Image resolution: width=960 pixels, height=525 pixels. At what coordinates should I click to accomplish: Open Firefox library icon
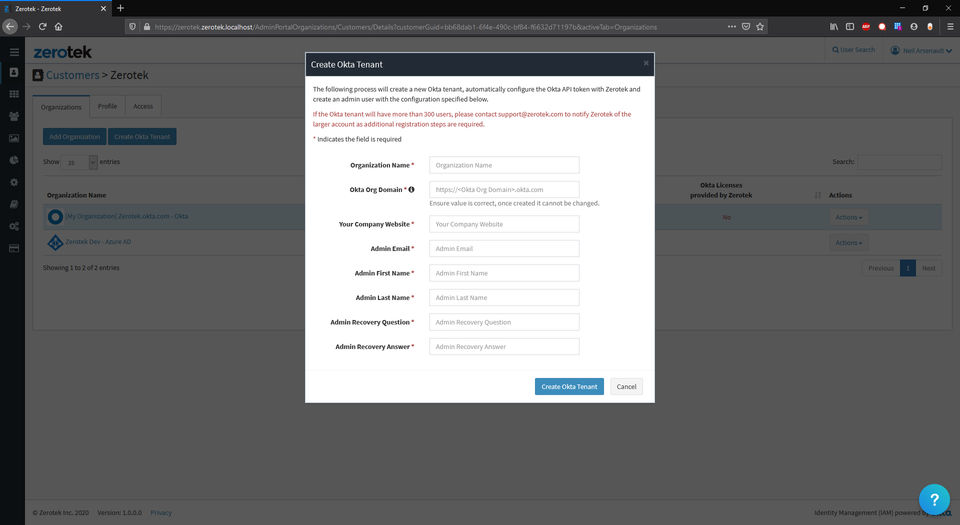(x=834, y=26)
